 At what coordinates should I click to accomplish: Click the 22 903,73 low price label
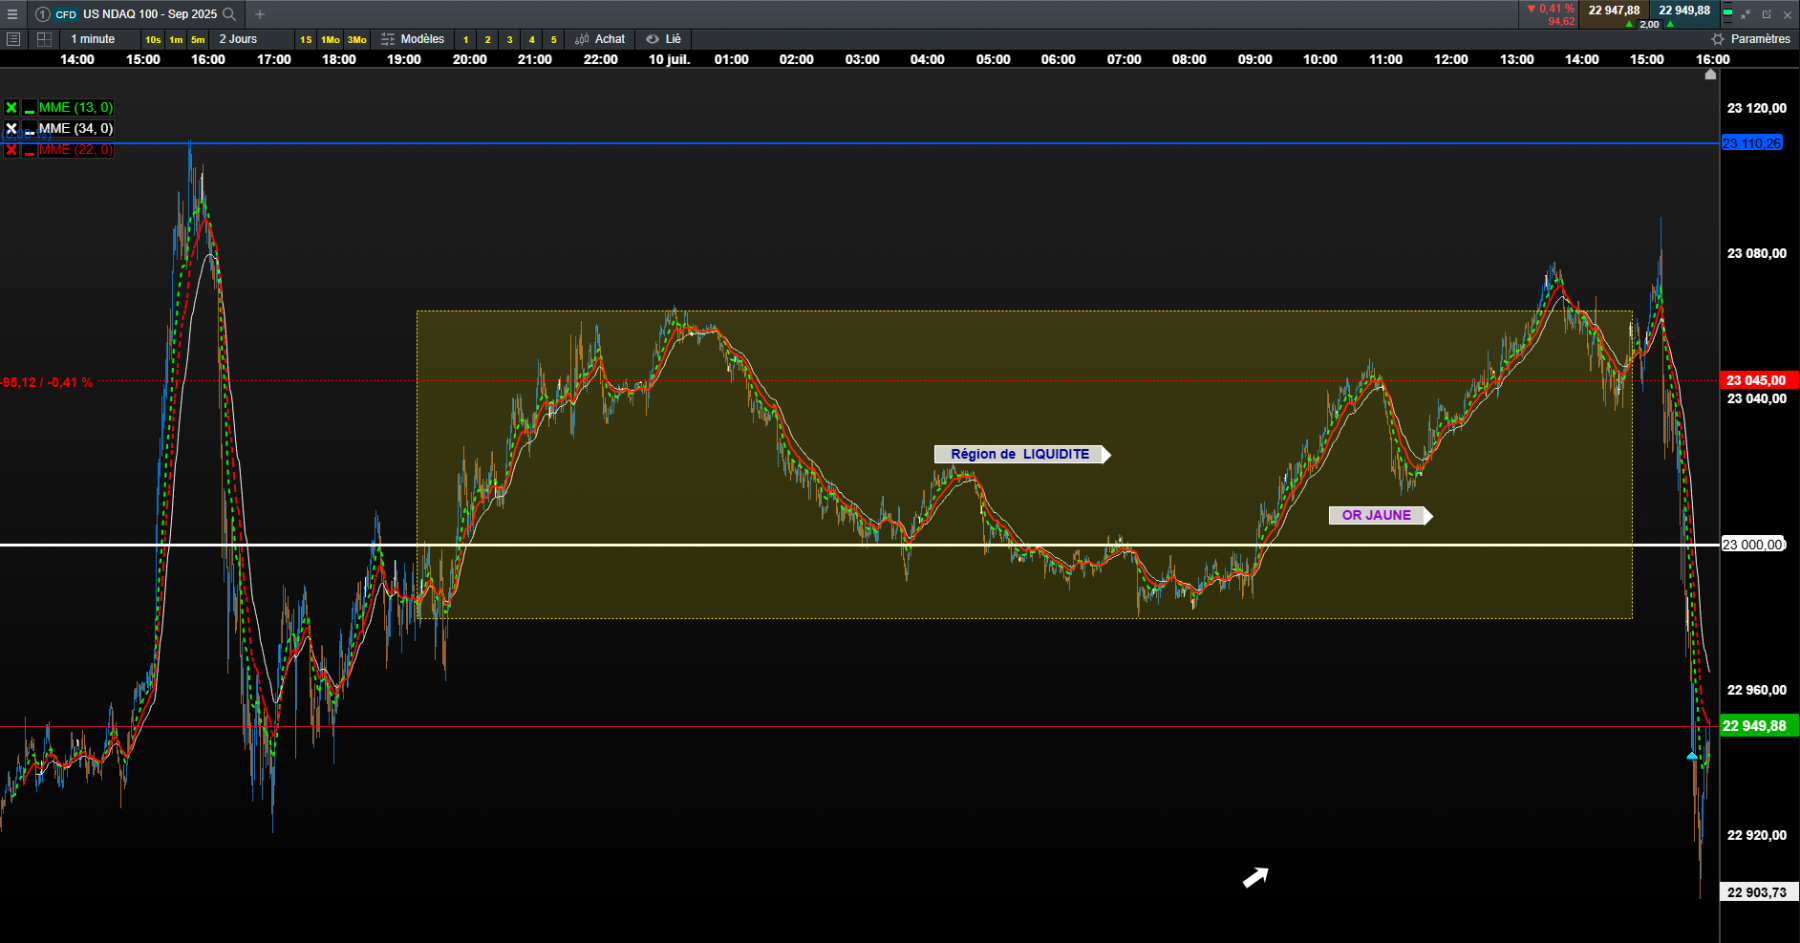pos(1758,892)
